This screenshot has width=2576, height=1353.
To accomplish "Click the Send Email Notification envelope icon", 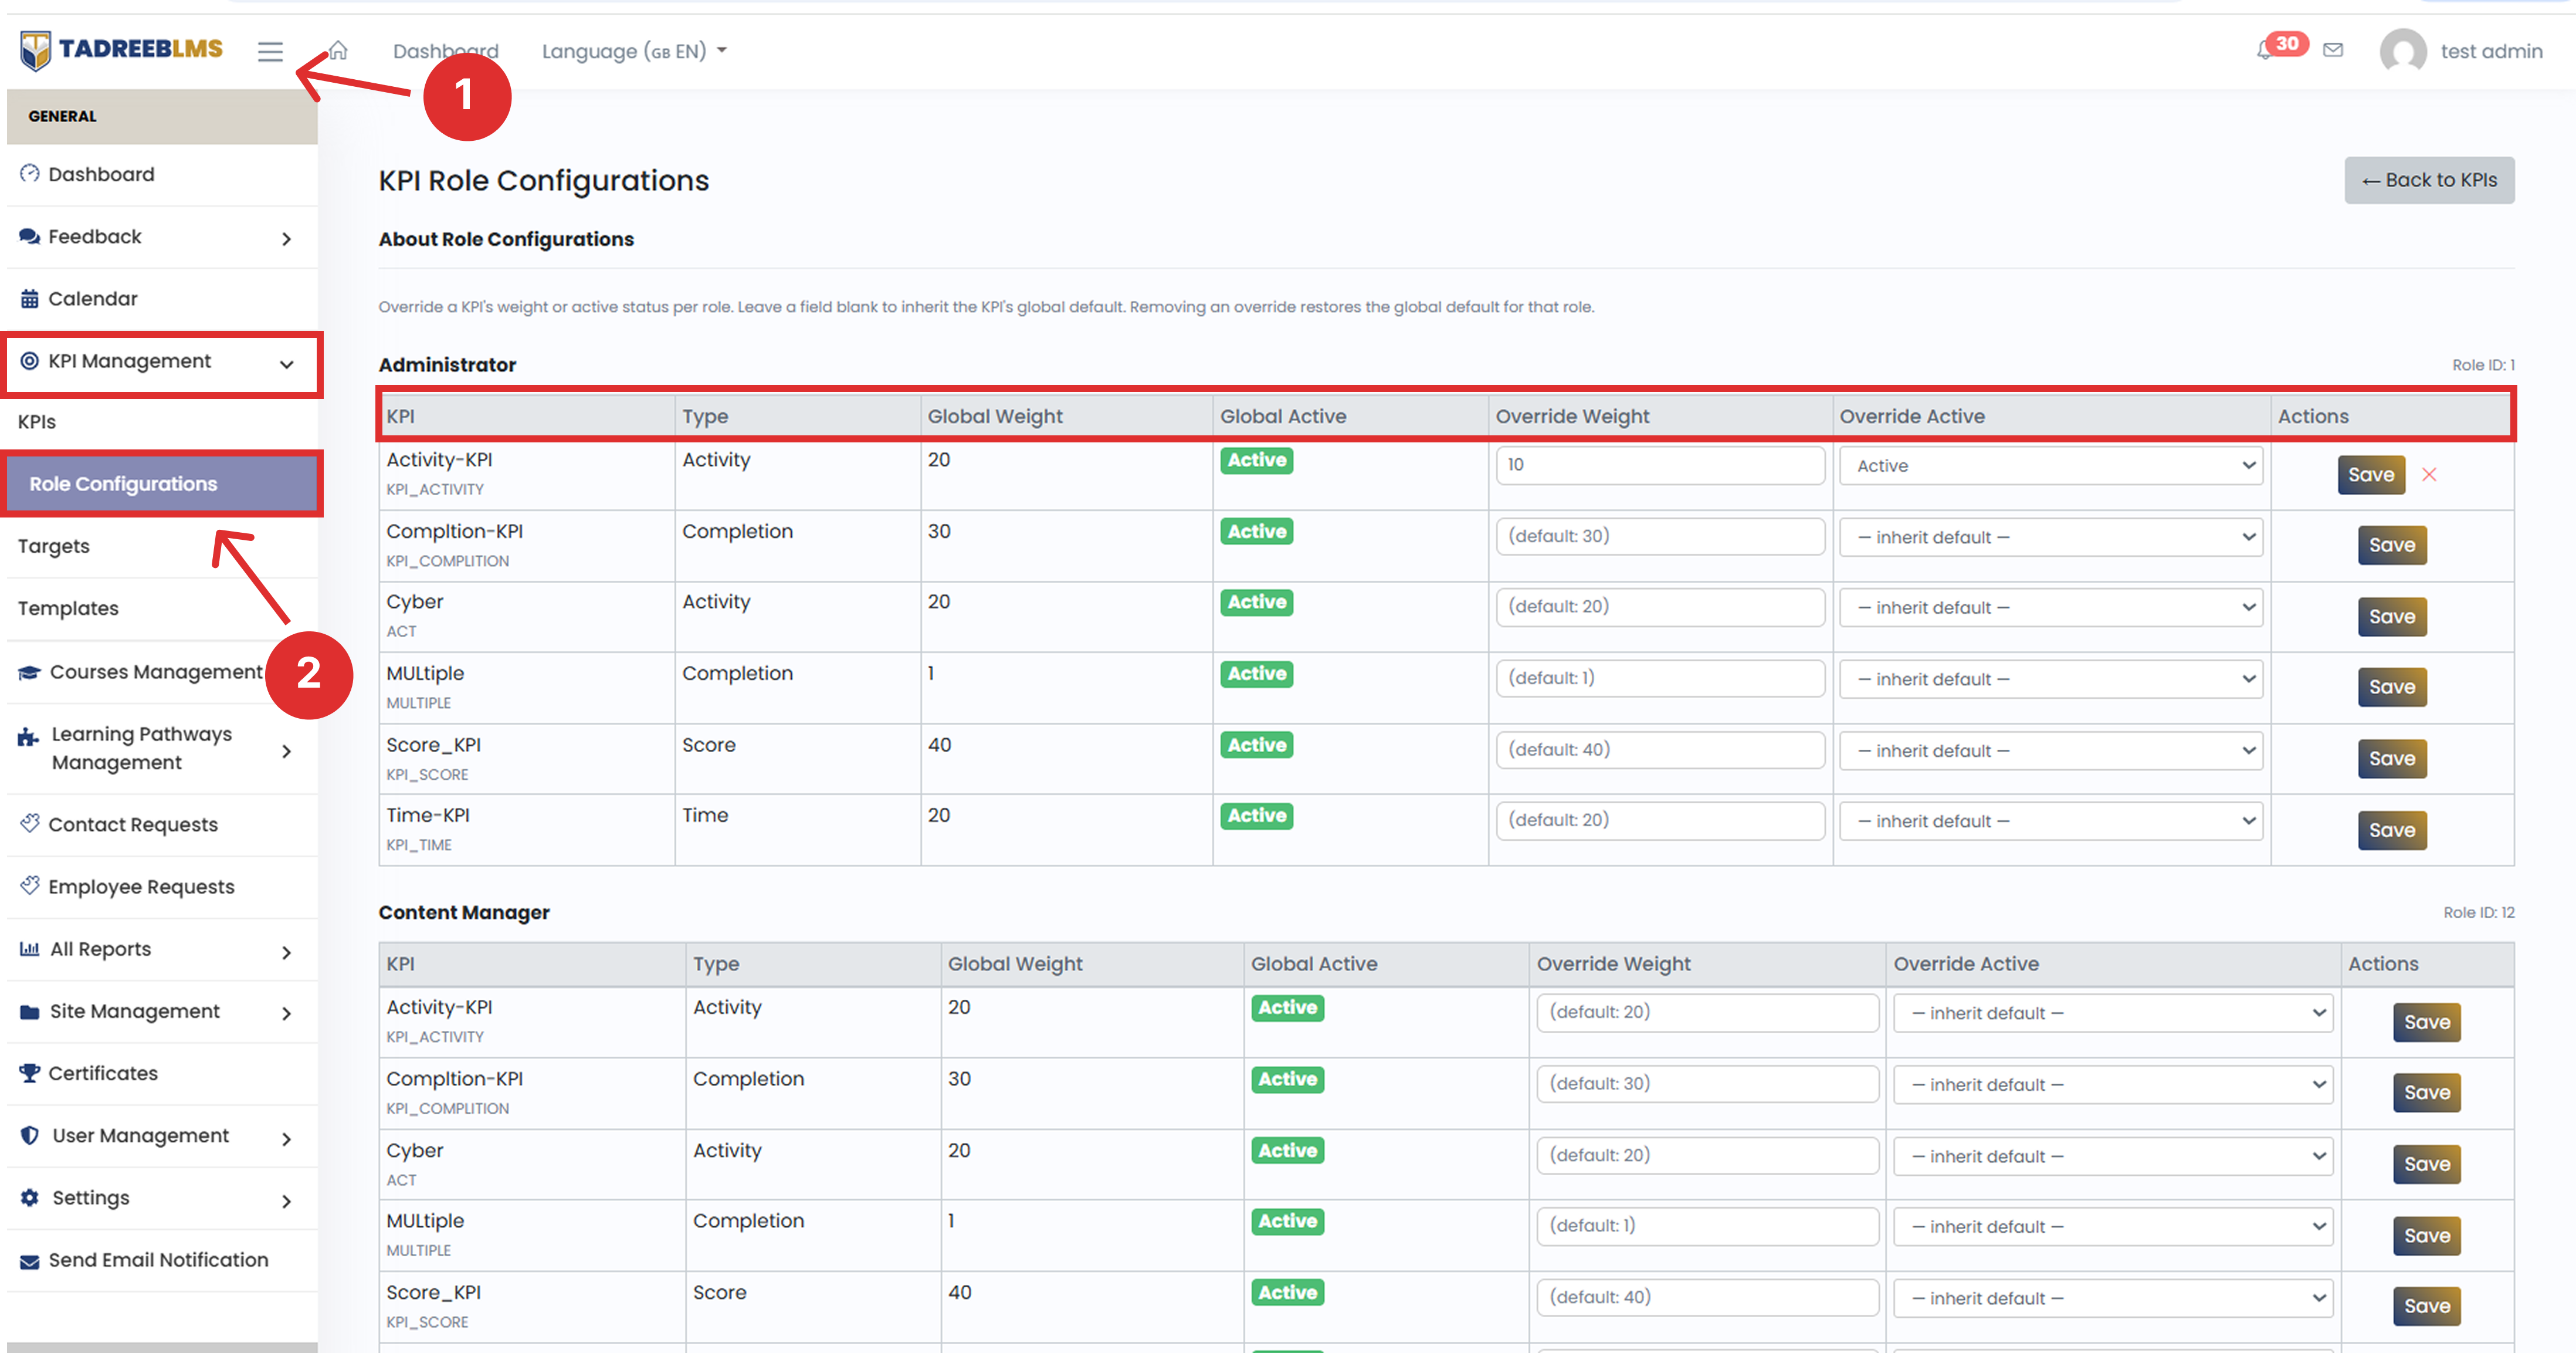I will coord(30,1261).
